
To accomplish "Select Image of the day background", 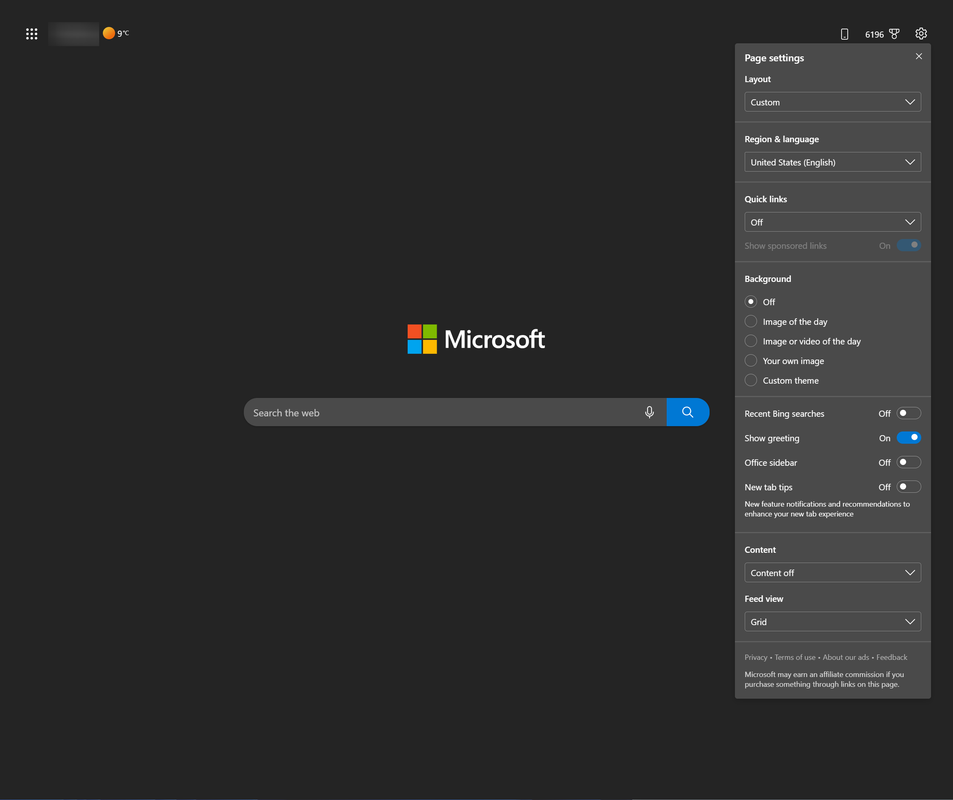I will pyautogui.click(x=751, y=322).
